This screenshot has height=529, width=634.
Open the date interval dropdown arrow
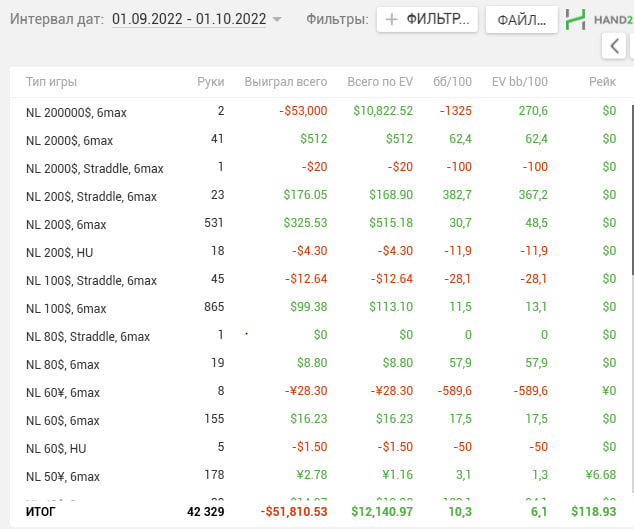pyautogui.click(x=277, y=19)
